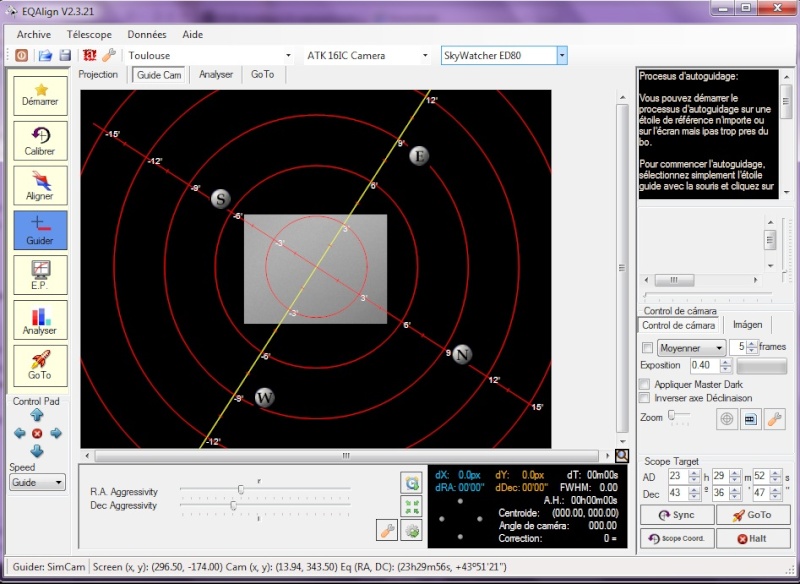Click the gray button beside Exposition
The width and height of the screenshot is (800, 584).
click(761, 366)
